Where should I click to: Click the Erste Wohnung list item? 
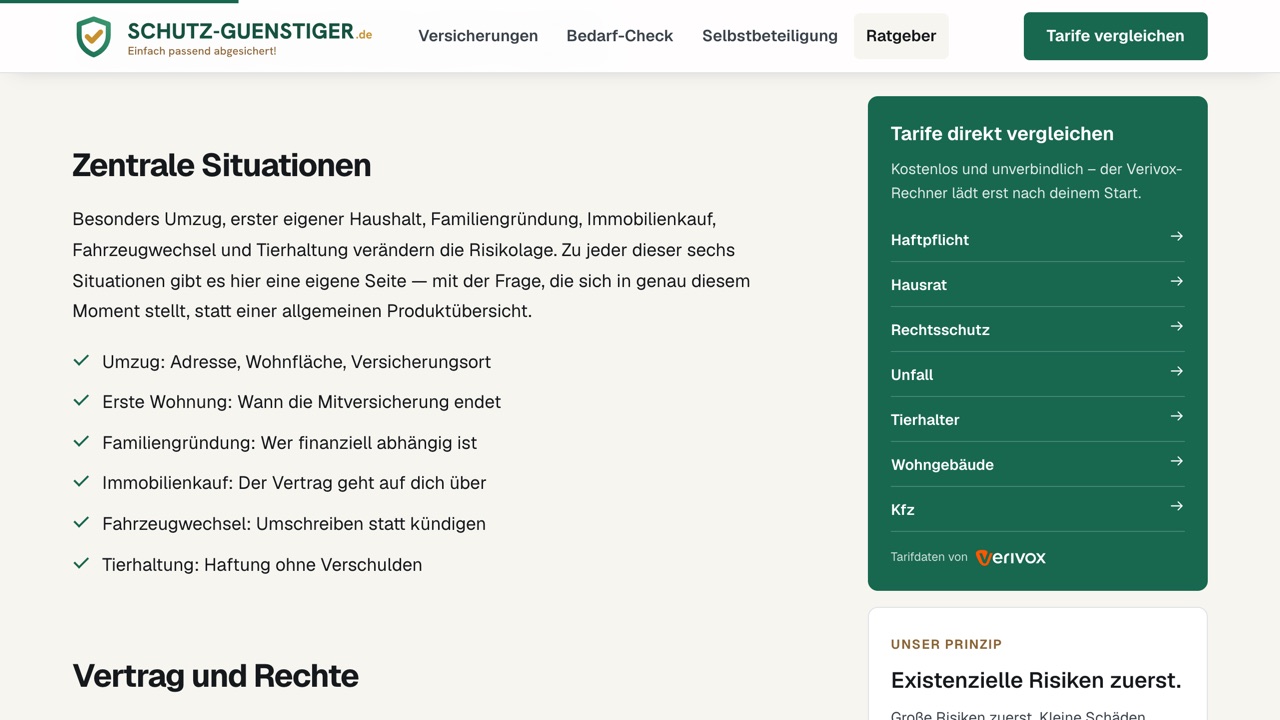pyautogui.click(x=301, y=402)
